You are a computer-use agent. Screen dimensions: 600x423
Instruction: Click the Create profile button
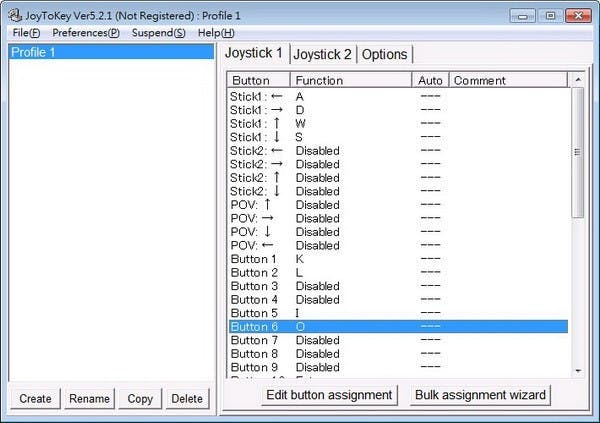click(35, 399)
